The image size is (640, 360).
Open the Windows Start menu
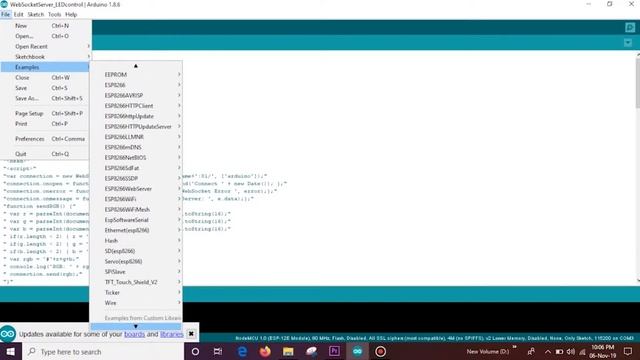pyautogui.click(x=11, y=351)
